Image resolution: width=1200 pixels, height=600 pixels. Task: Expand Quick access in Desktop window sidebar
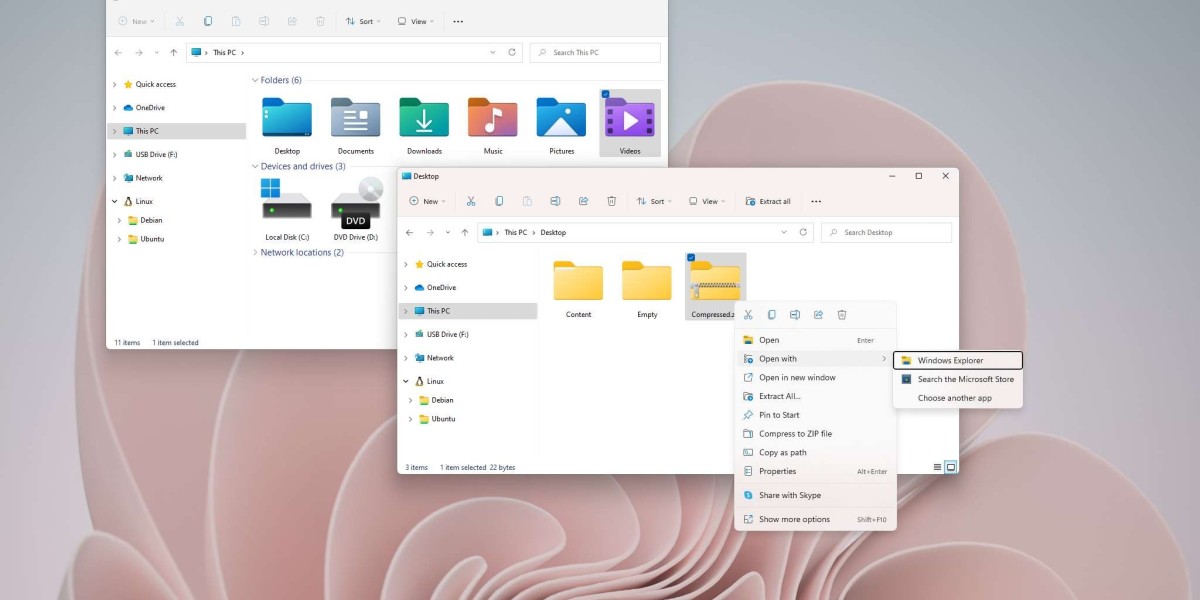[405, 264]
